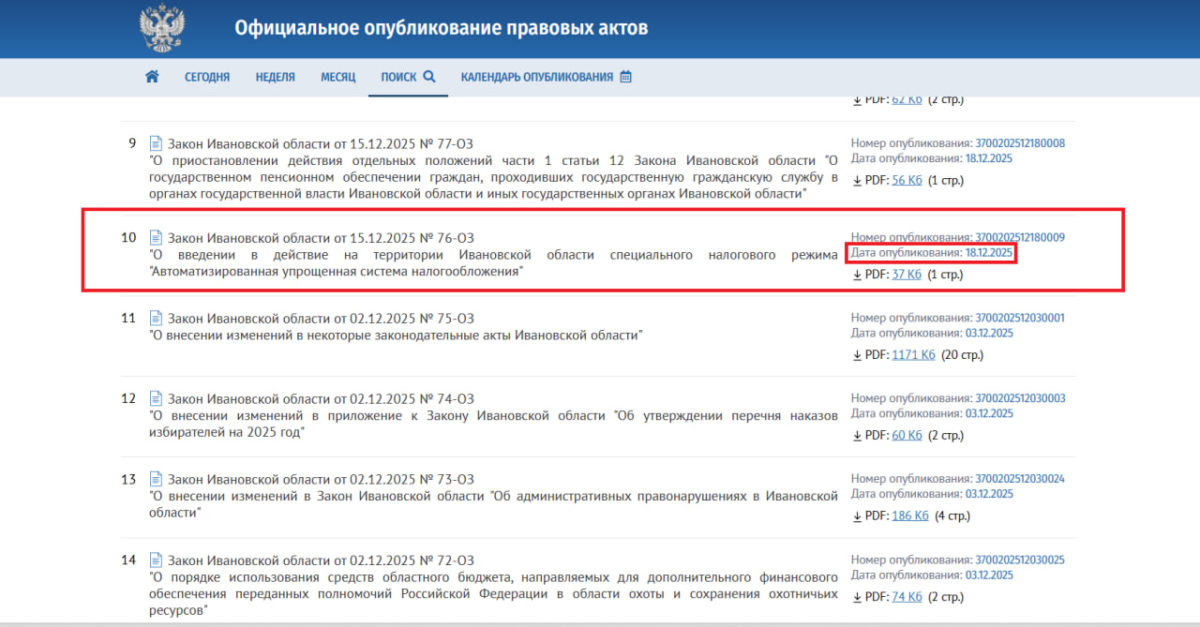Open law № 72-ОЗ title link
Screen dimensions: 1200x627
(321, 560)
